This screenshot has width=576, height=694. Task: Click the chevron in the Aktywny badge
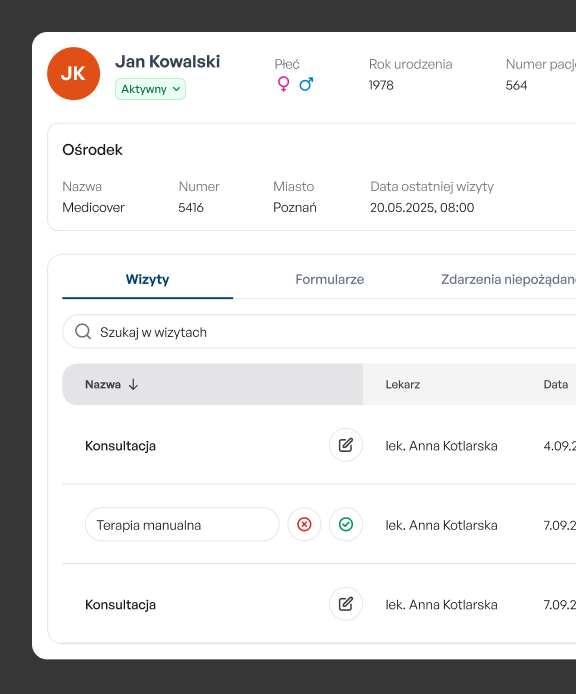point(176,89)
